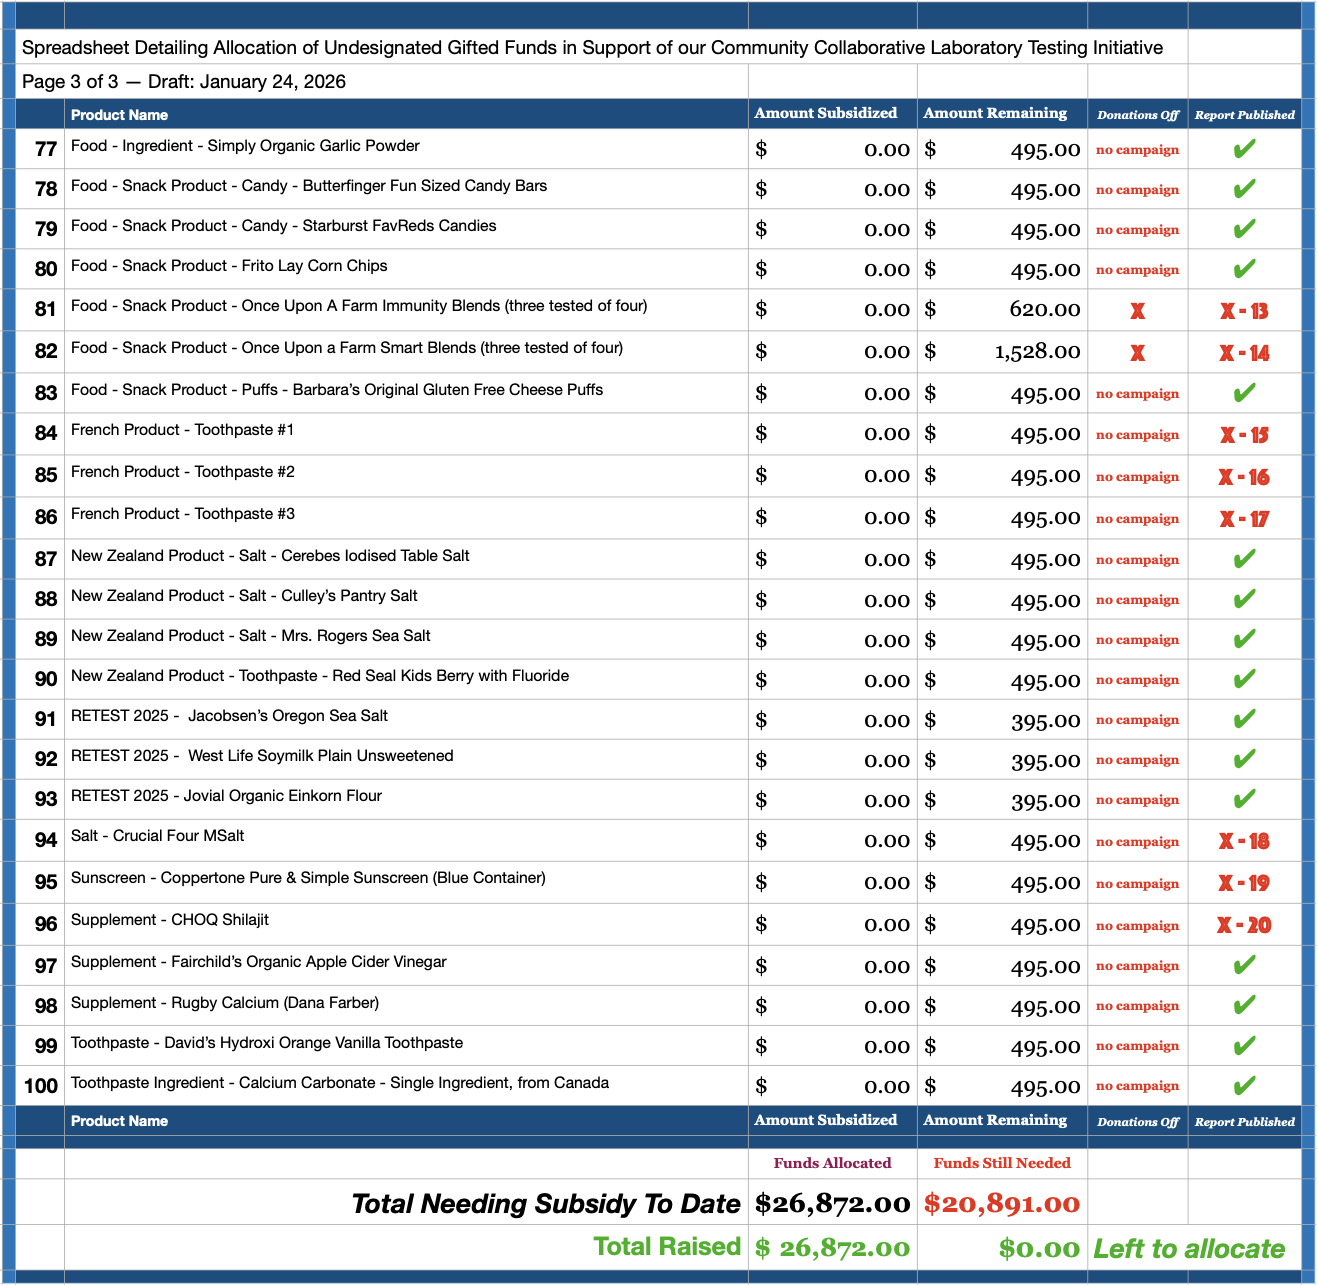Screen dimensions: 1318x1286
Task: Select the $20,891.00 Funds Still Needed cell
Action: [x=1002, y=1203]
